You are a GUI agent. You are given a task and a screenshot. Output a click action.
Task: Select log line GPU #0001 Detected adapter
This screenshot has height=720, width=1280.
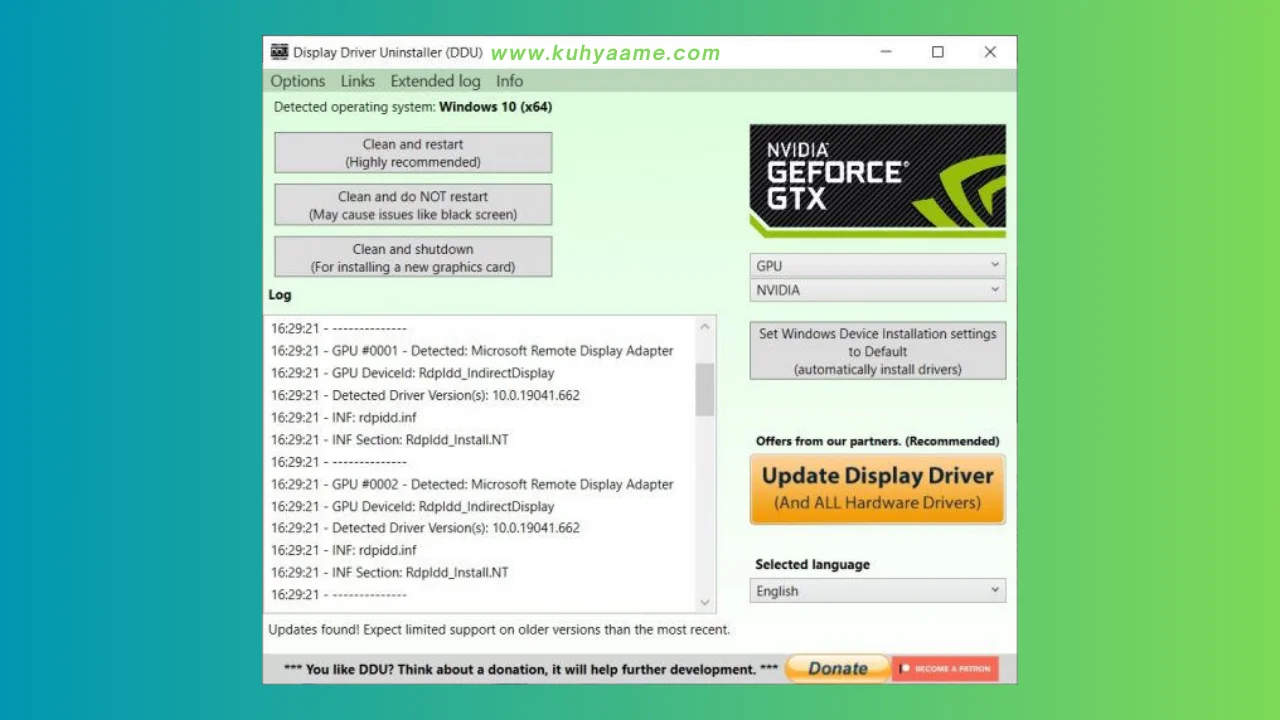point(472,351)
